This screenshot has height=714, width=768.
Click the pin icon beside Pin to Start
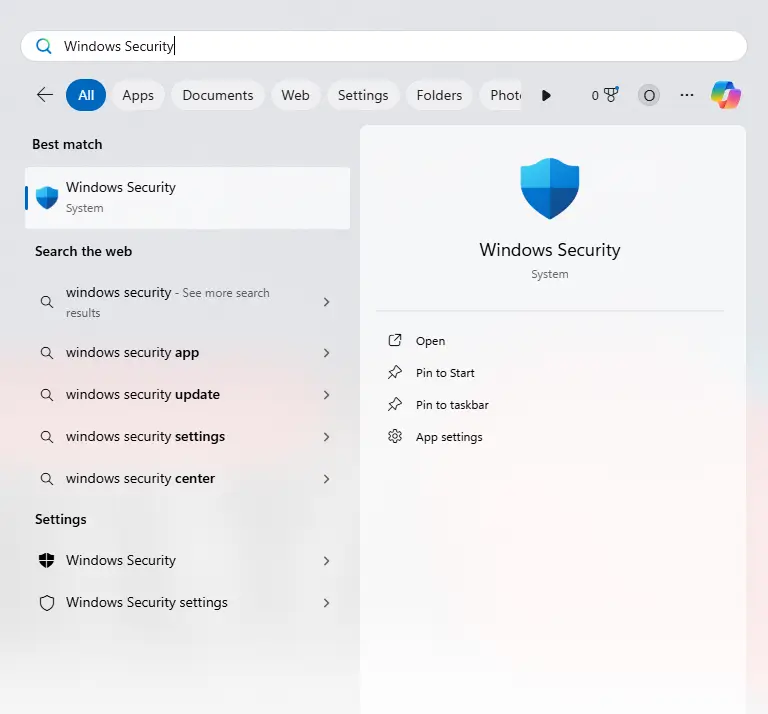395,373
